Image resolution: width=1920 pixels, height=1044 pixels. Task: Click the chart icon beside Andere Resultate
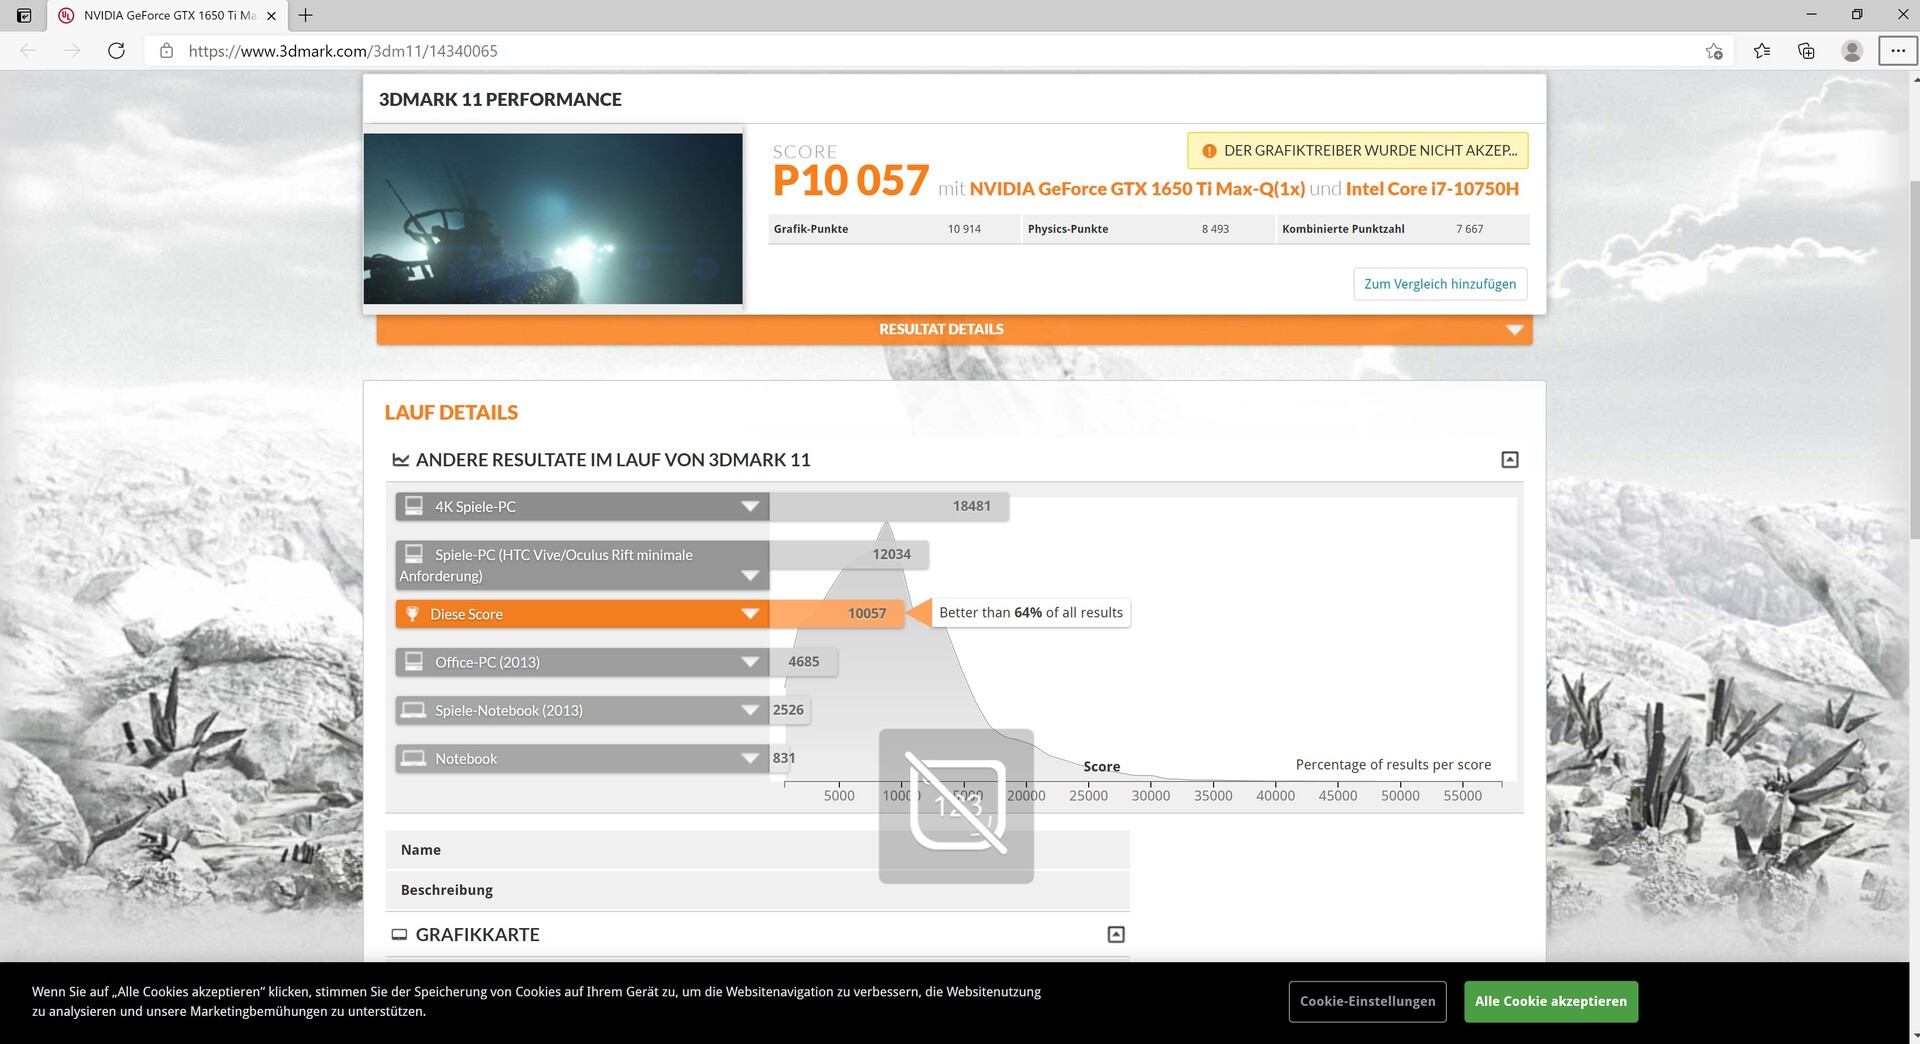401,460
